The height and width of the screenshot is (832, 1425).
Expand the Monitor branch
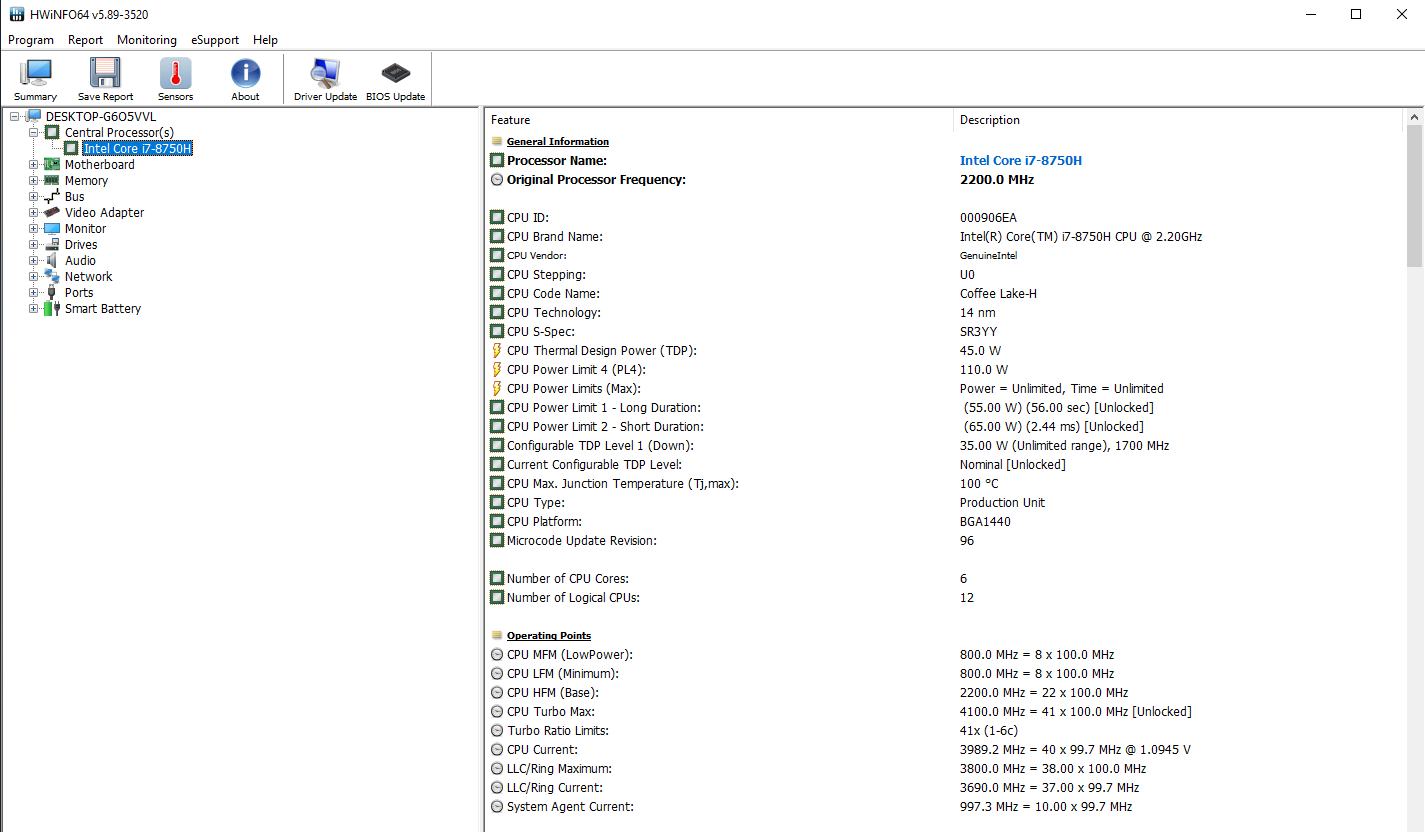(34, 229)
